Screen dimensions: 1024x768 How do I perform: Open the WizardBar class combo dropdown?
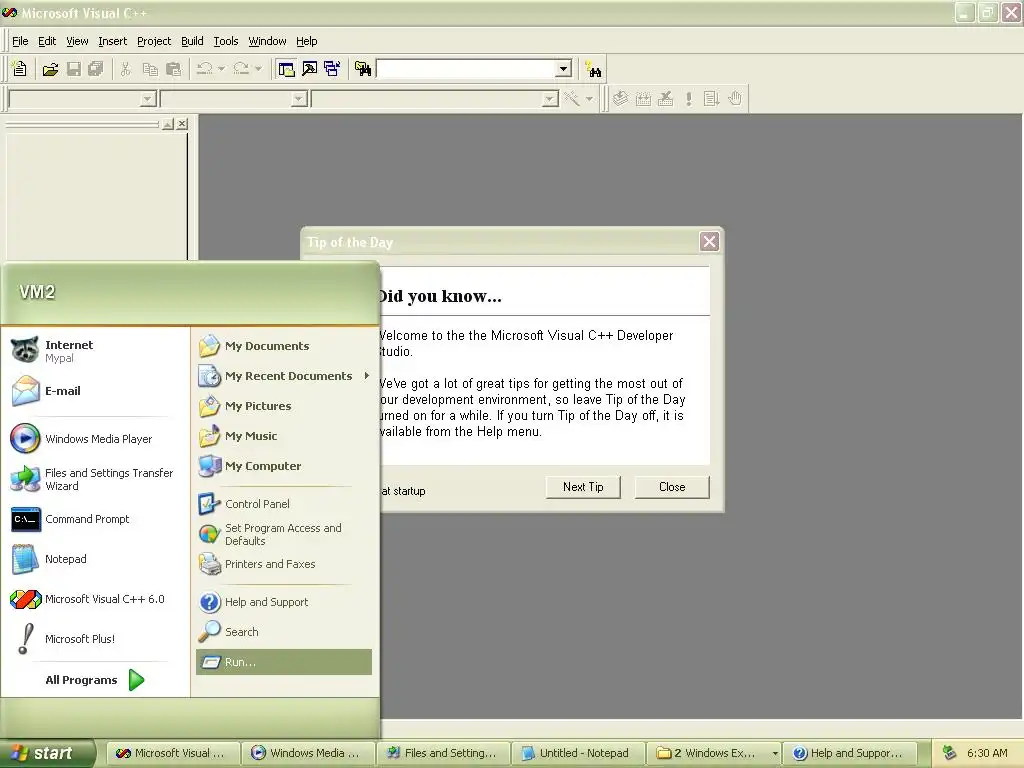pyautogui.click(x=148, y=99)
